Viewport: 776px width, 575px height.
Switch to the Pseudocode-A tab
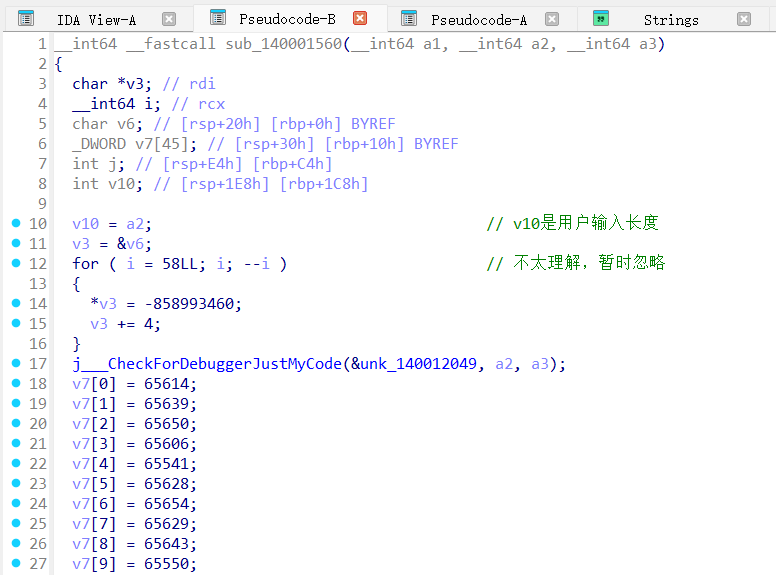pyautogui.click(x=479, y=20)
